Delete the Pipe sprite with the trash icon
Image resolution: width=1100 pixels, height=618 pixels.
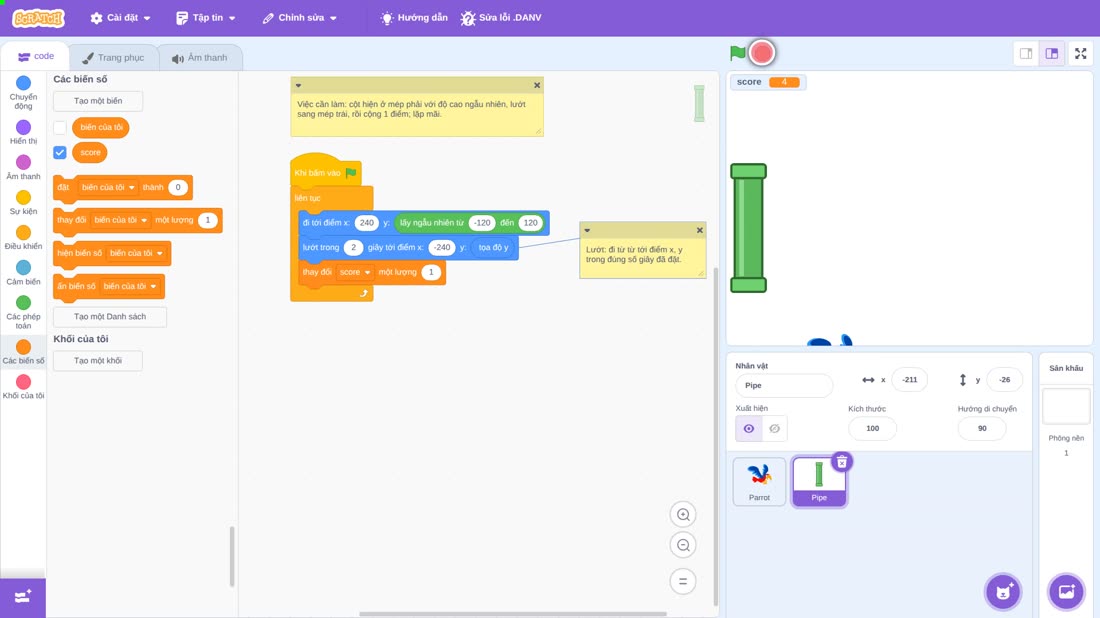coord(841,462)
